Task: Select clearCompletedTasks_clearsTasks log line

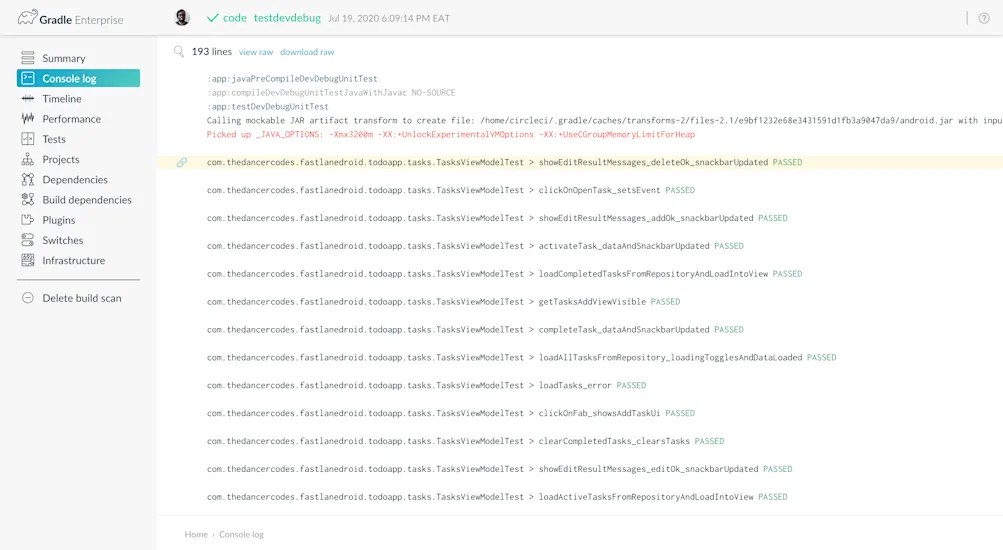Action: 465,441
